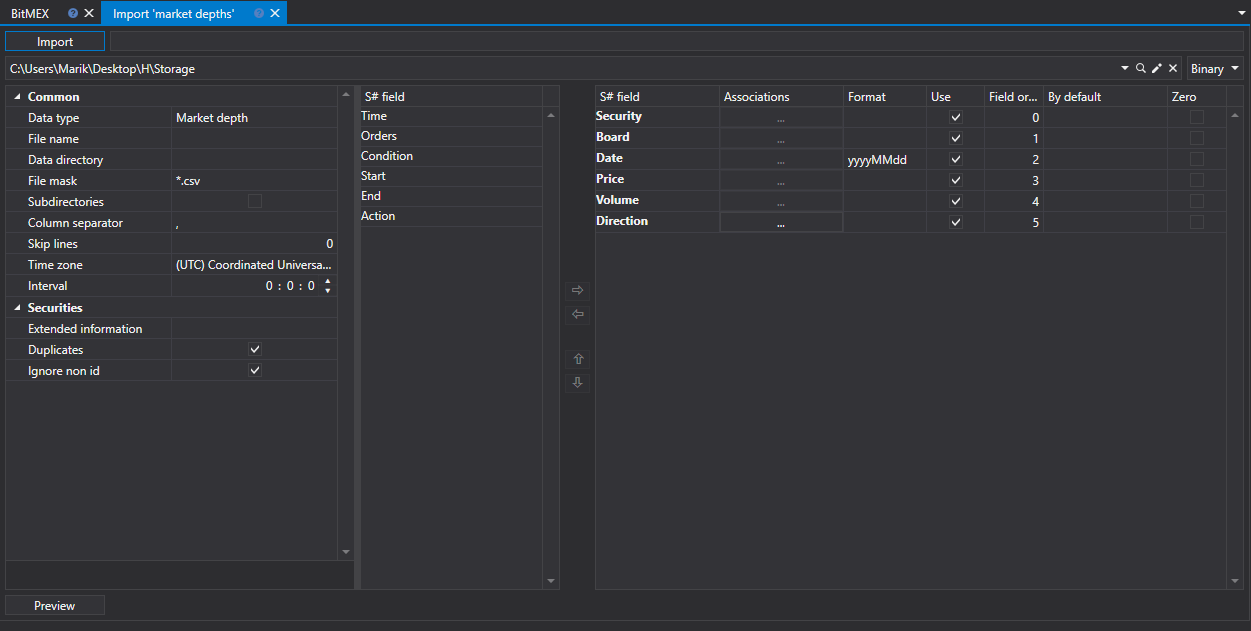This screenshot has width=1251, height=631.
Task: Uncheck the Duplicates checkbox
Action: 255,350
